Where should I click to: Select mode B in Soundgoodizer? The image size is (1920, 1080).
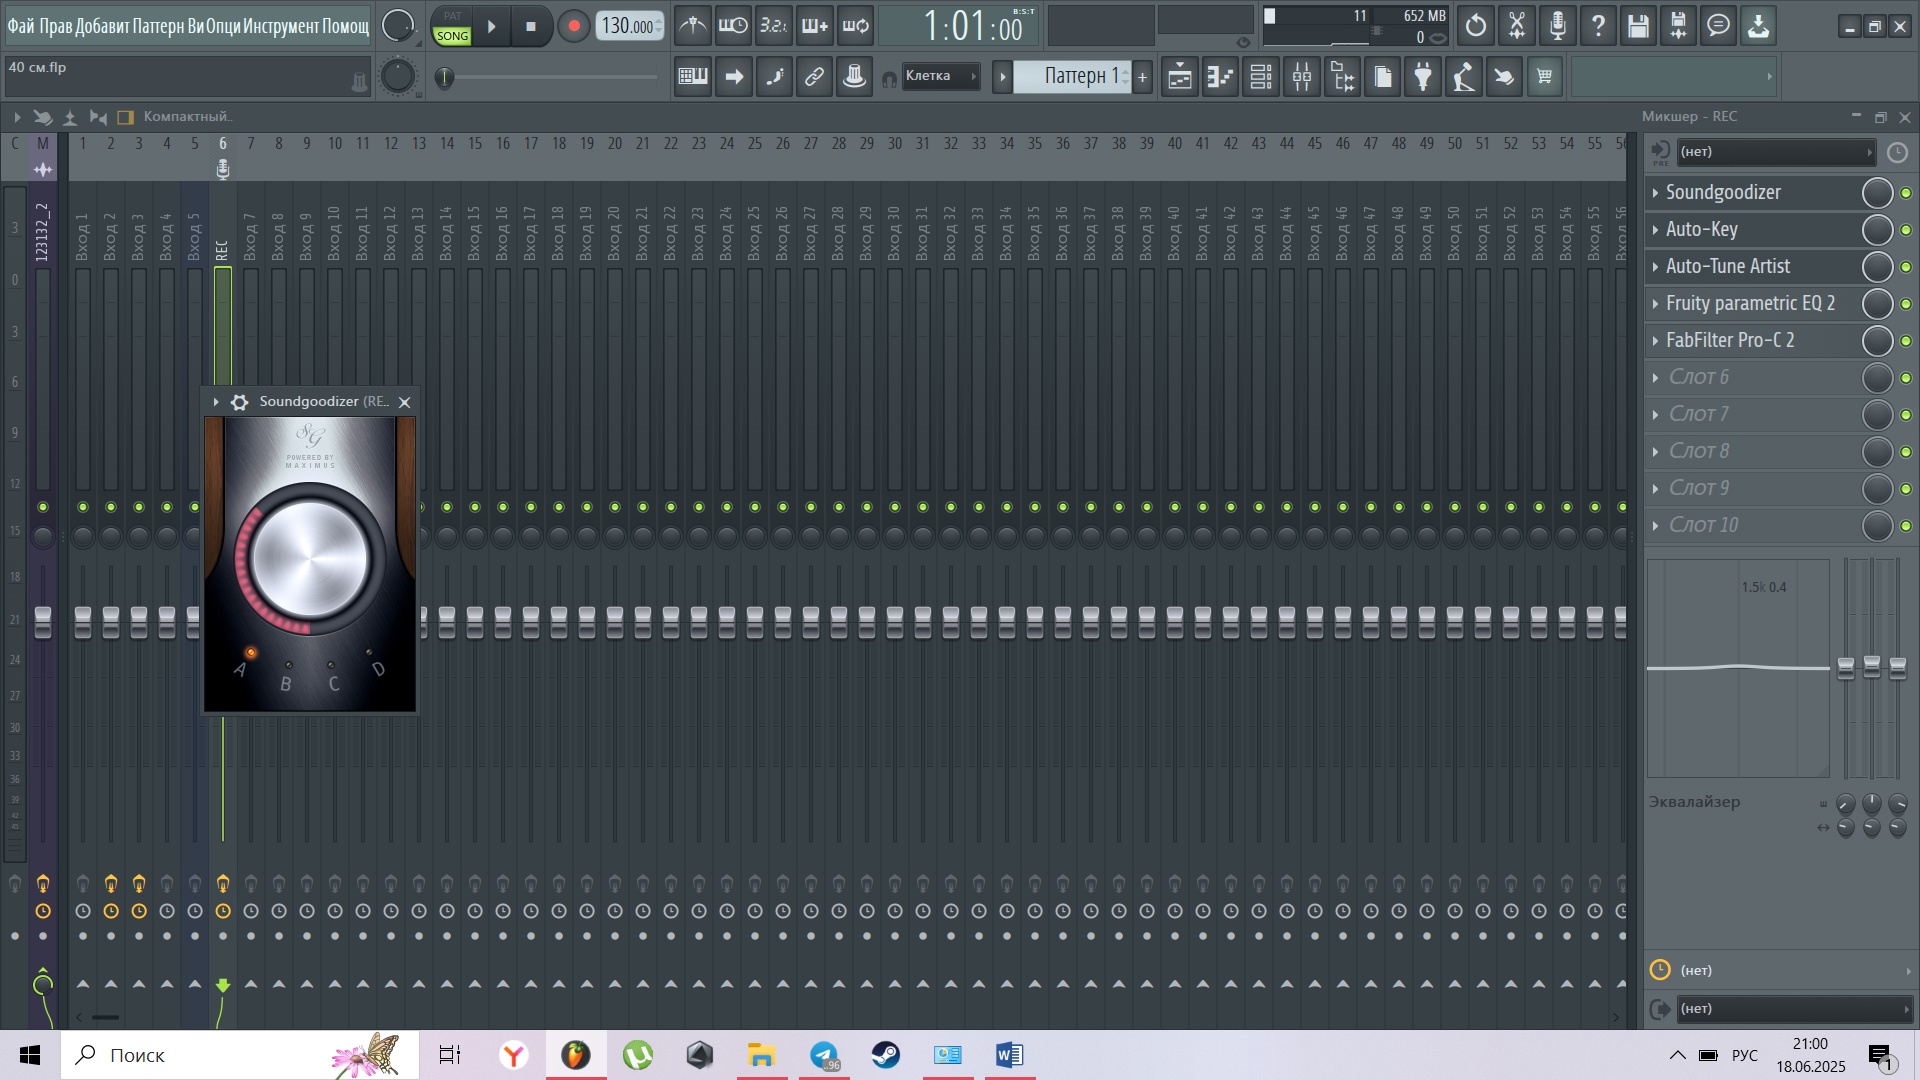(288, 666)
